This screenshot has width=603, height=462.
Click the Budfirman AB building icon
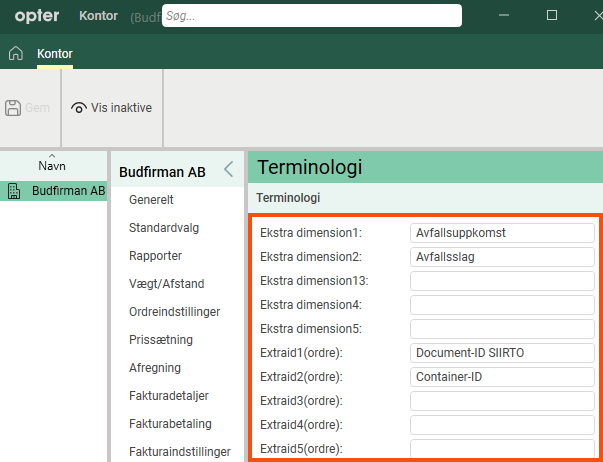coord(15,191)
